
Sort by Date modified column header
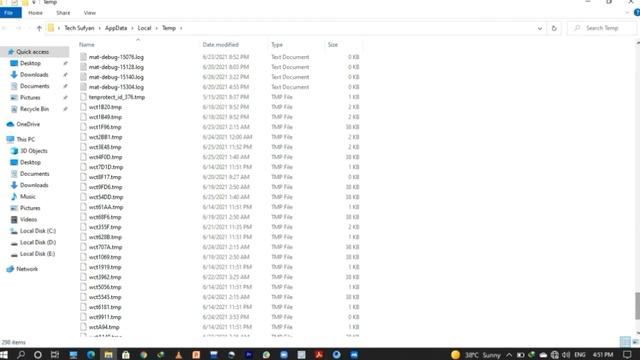[x=220, y=44]
